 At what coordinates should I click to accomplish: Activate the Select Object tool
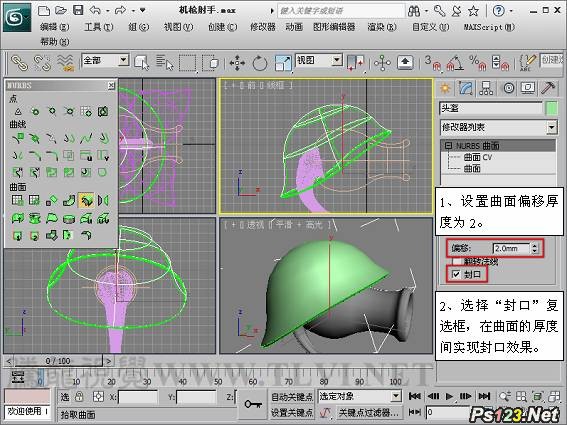pos(141,63)
